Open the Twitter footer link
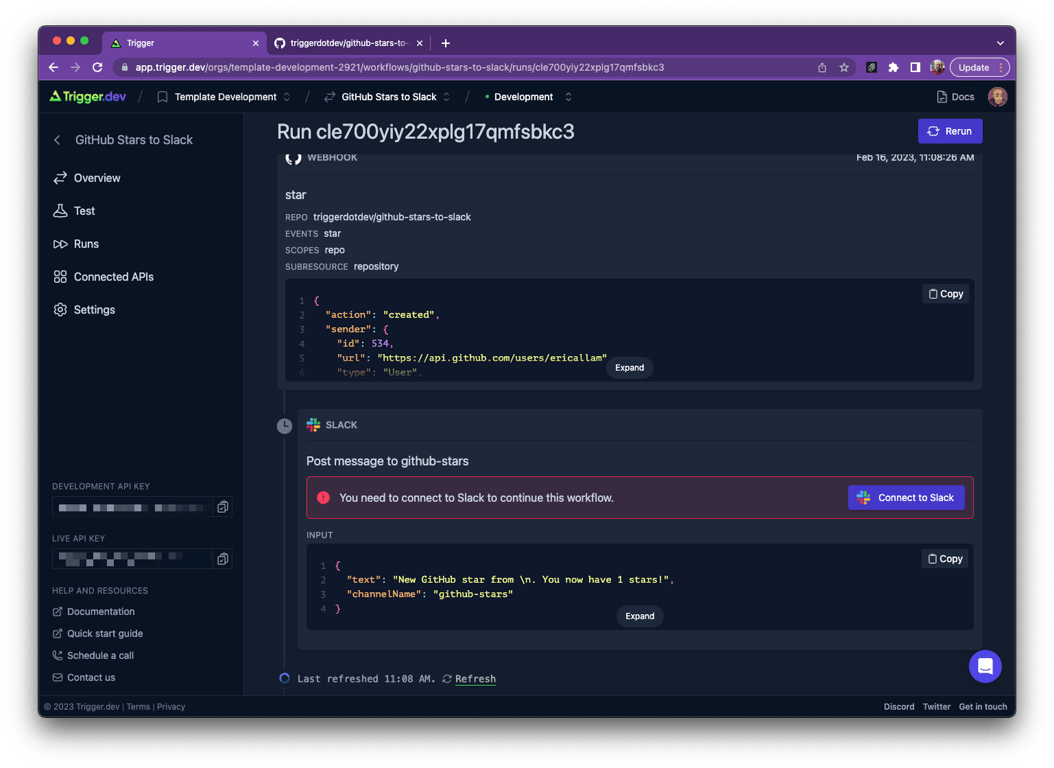The width and height of the screenshot is (1054, 768). click(936, 707)
